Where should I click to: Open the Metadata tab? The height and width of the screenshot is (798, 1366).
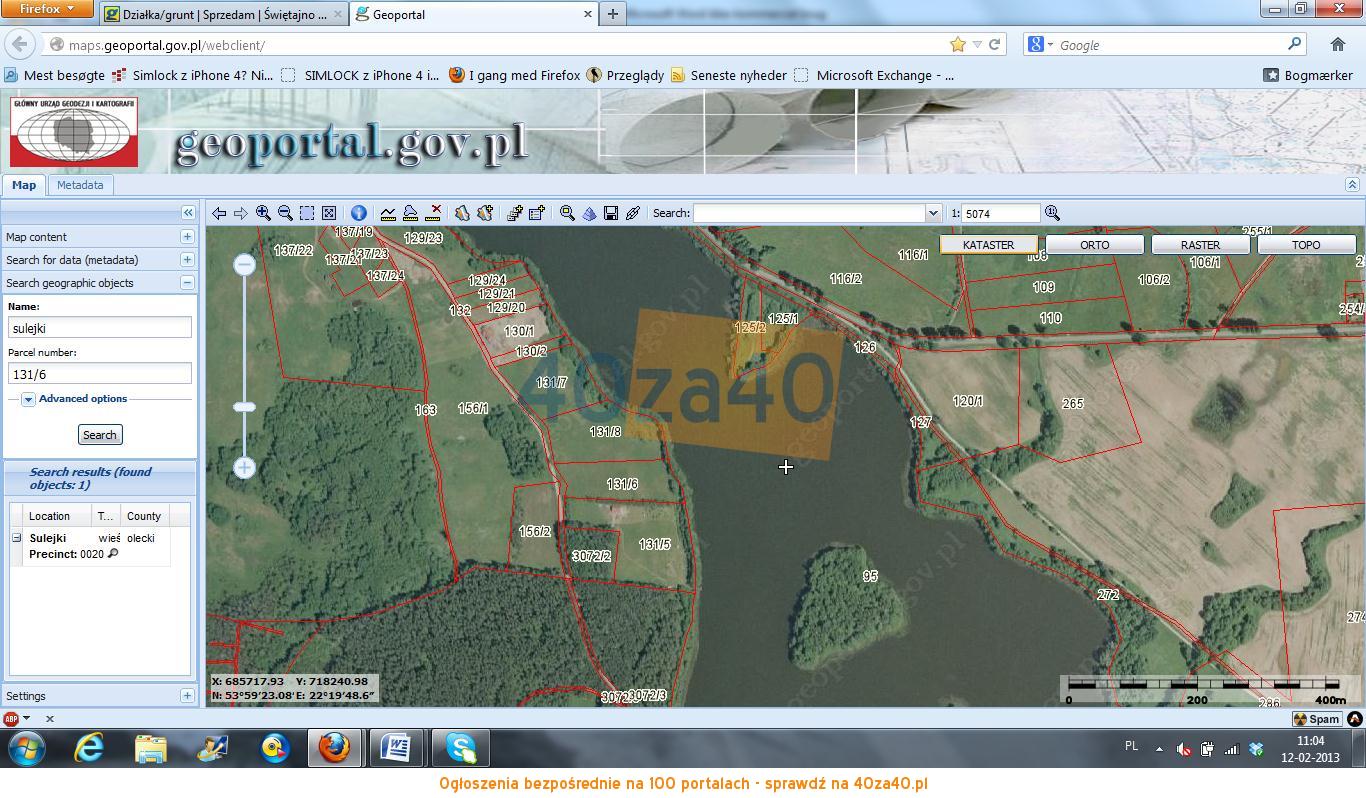[80, 185]
